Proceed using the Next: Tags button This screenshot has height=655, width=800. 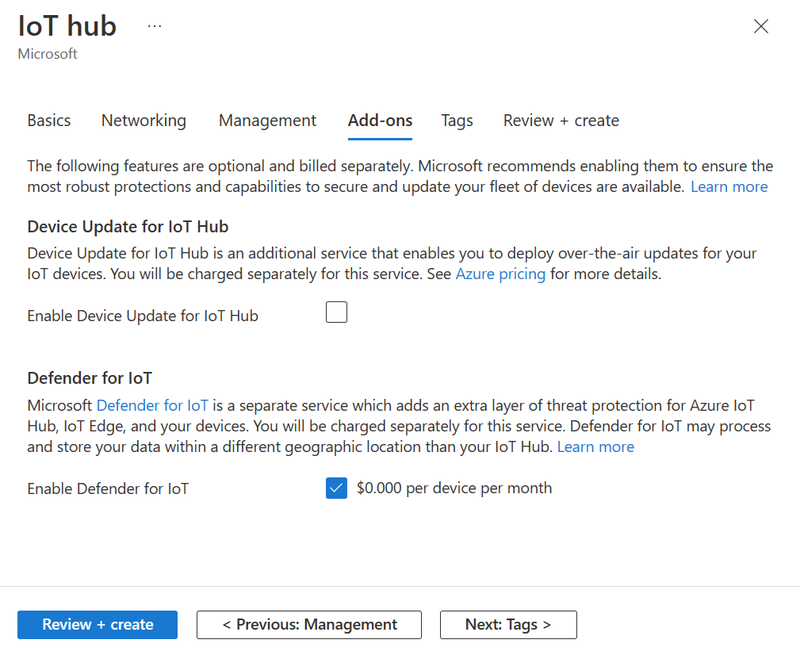coord(508,624)
